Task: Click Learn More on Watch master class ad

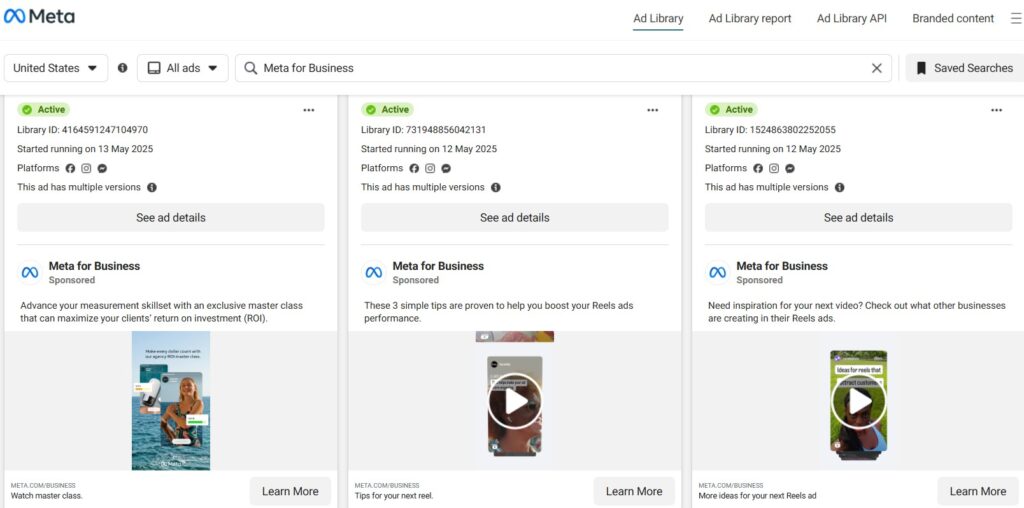Action: (x=290, y=491)
